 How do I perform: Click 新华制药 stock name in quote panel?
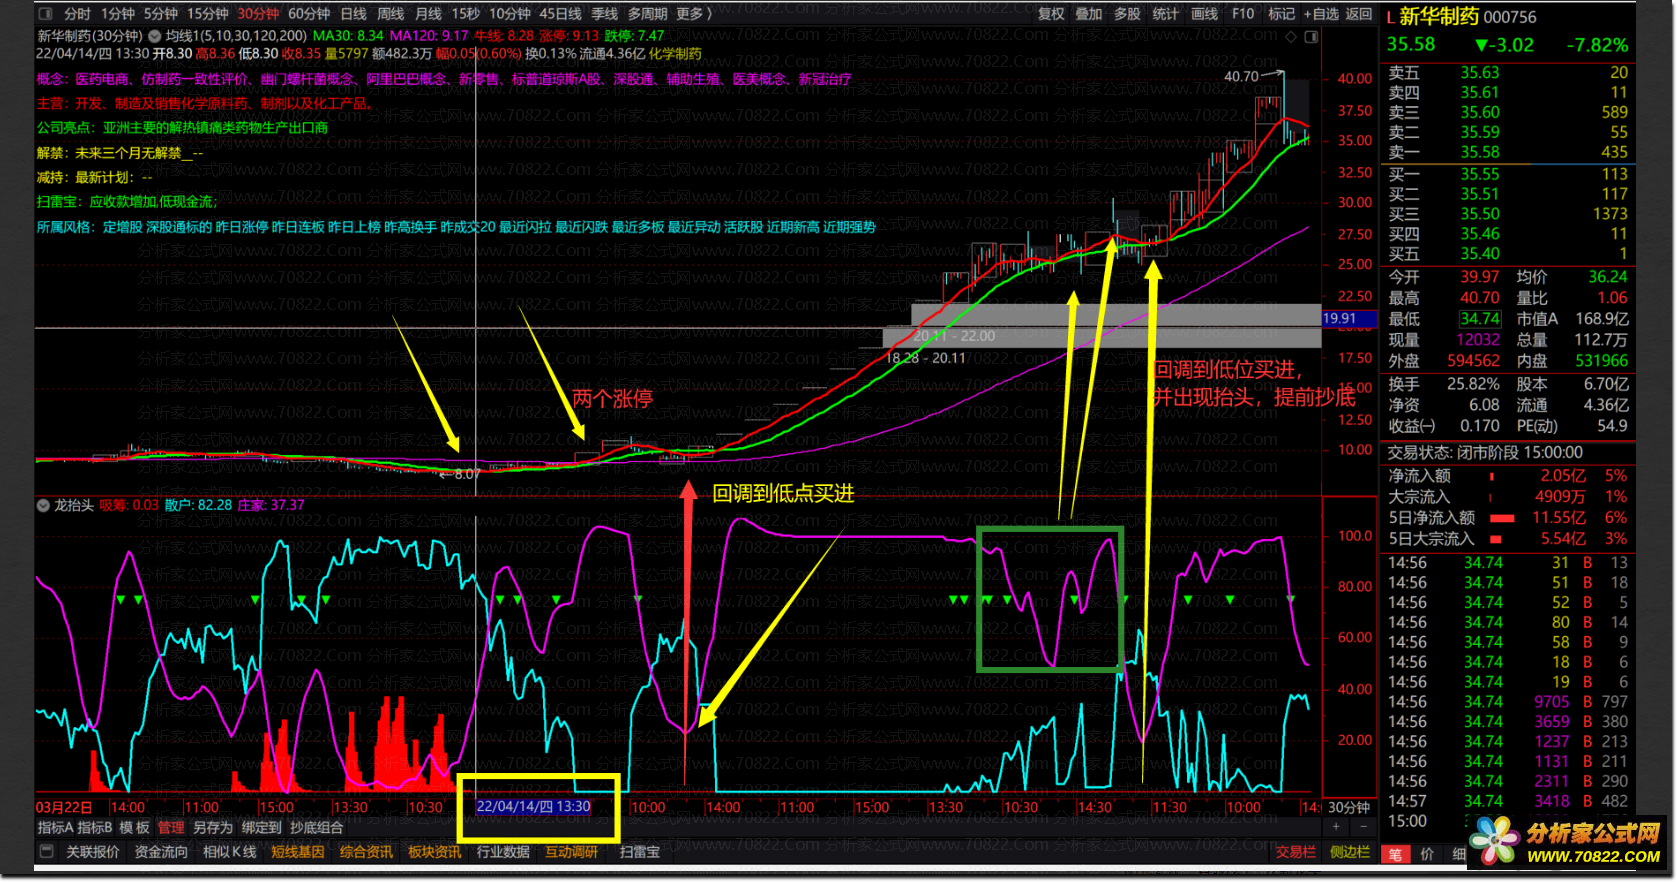click(x=1438, y=16)
